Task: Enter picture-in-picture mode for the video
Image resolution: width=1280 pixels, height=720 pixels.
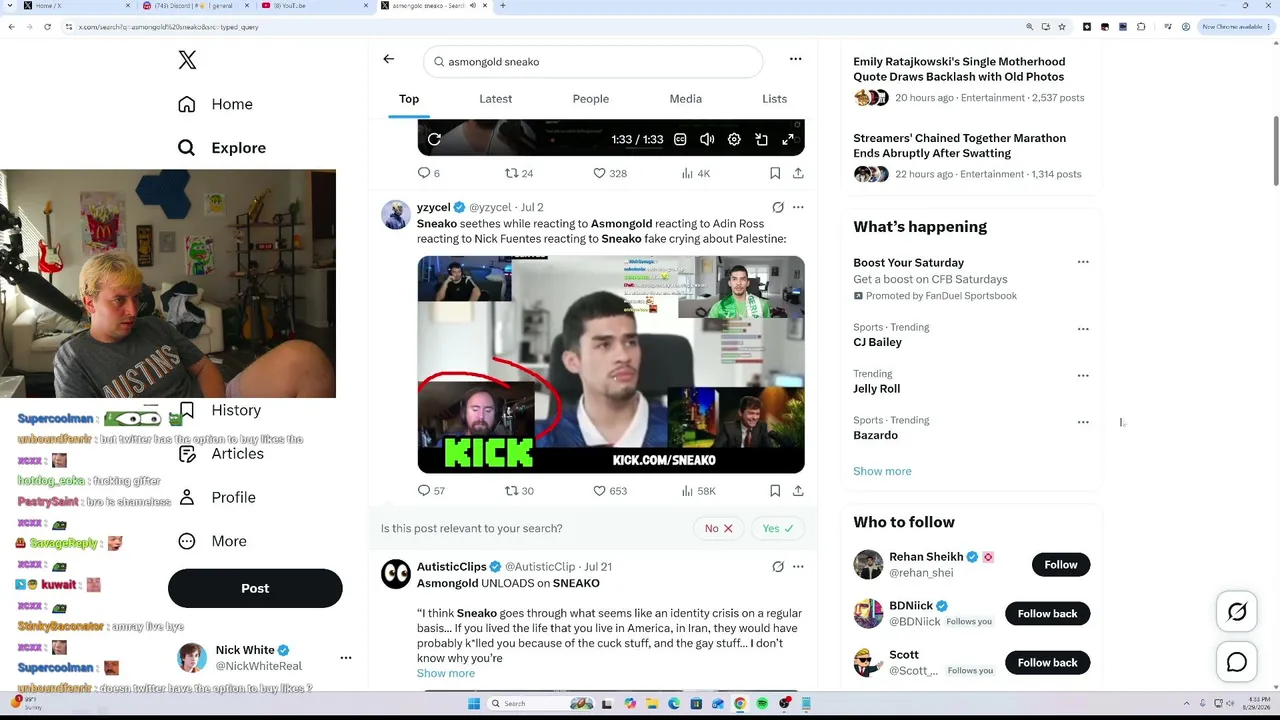Action: [761, 139]
